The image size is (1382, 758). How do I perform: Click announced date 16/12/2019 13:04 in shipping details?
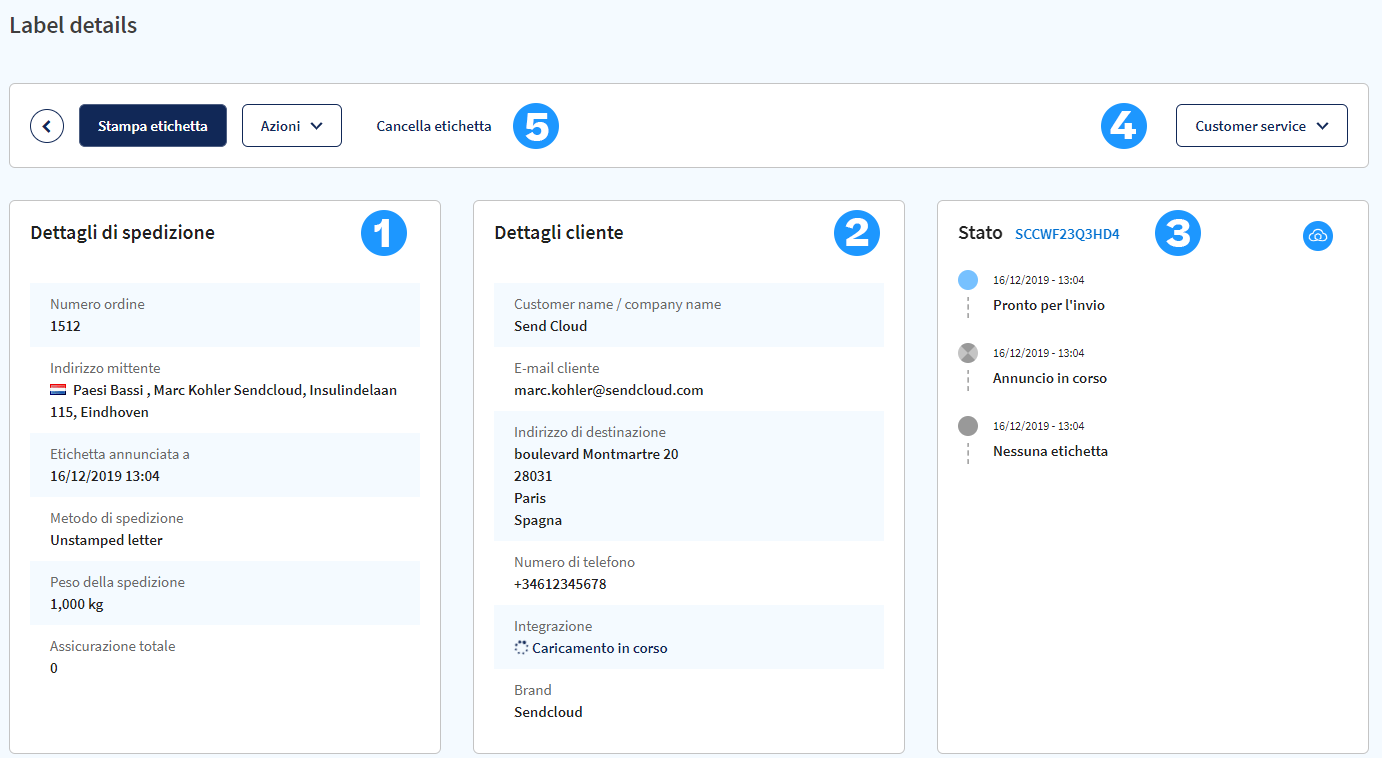click(x=105, y=476)
